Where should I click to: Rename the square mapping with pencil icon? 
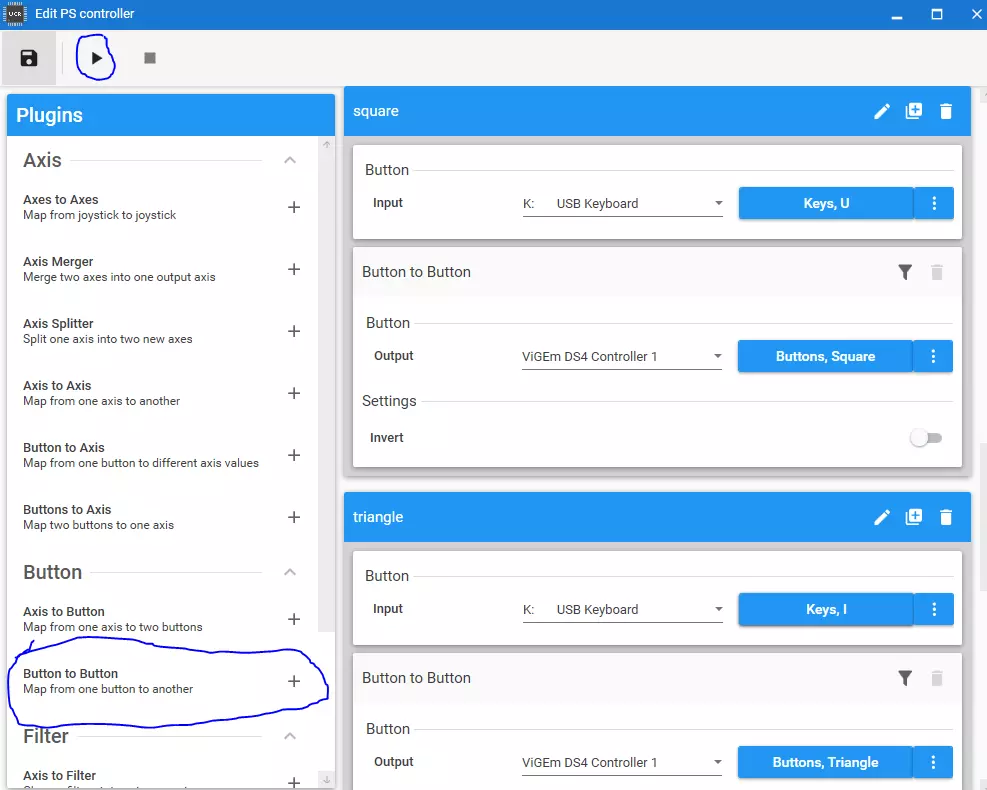coord(882,111)
